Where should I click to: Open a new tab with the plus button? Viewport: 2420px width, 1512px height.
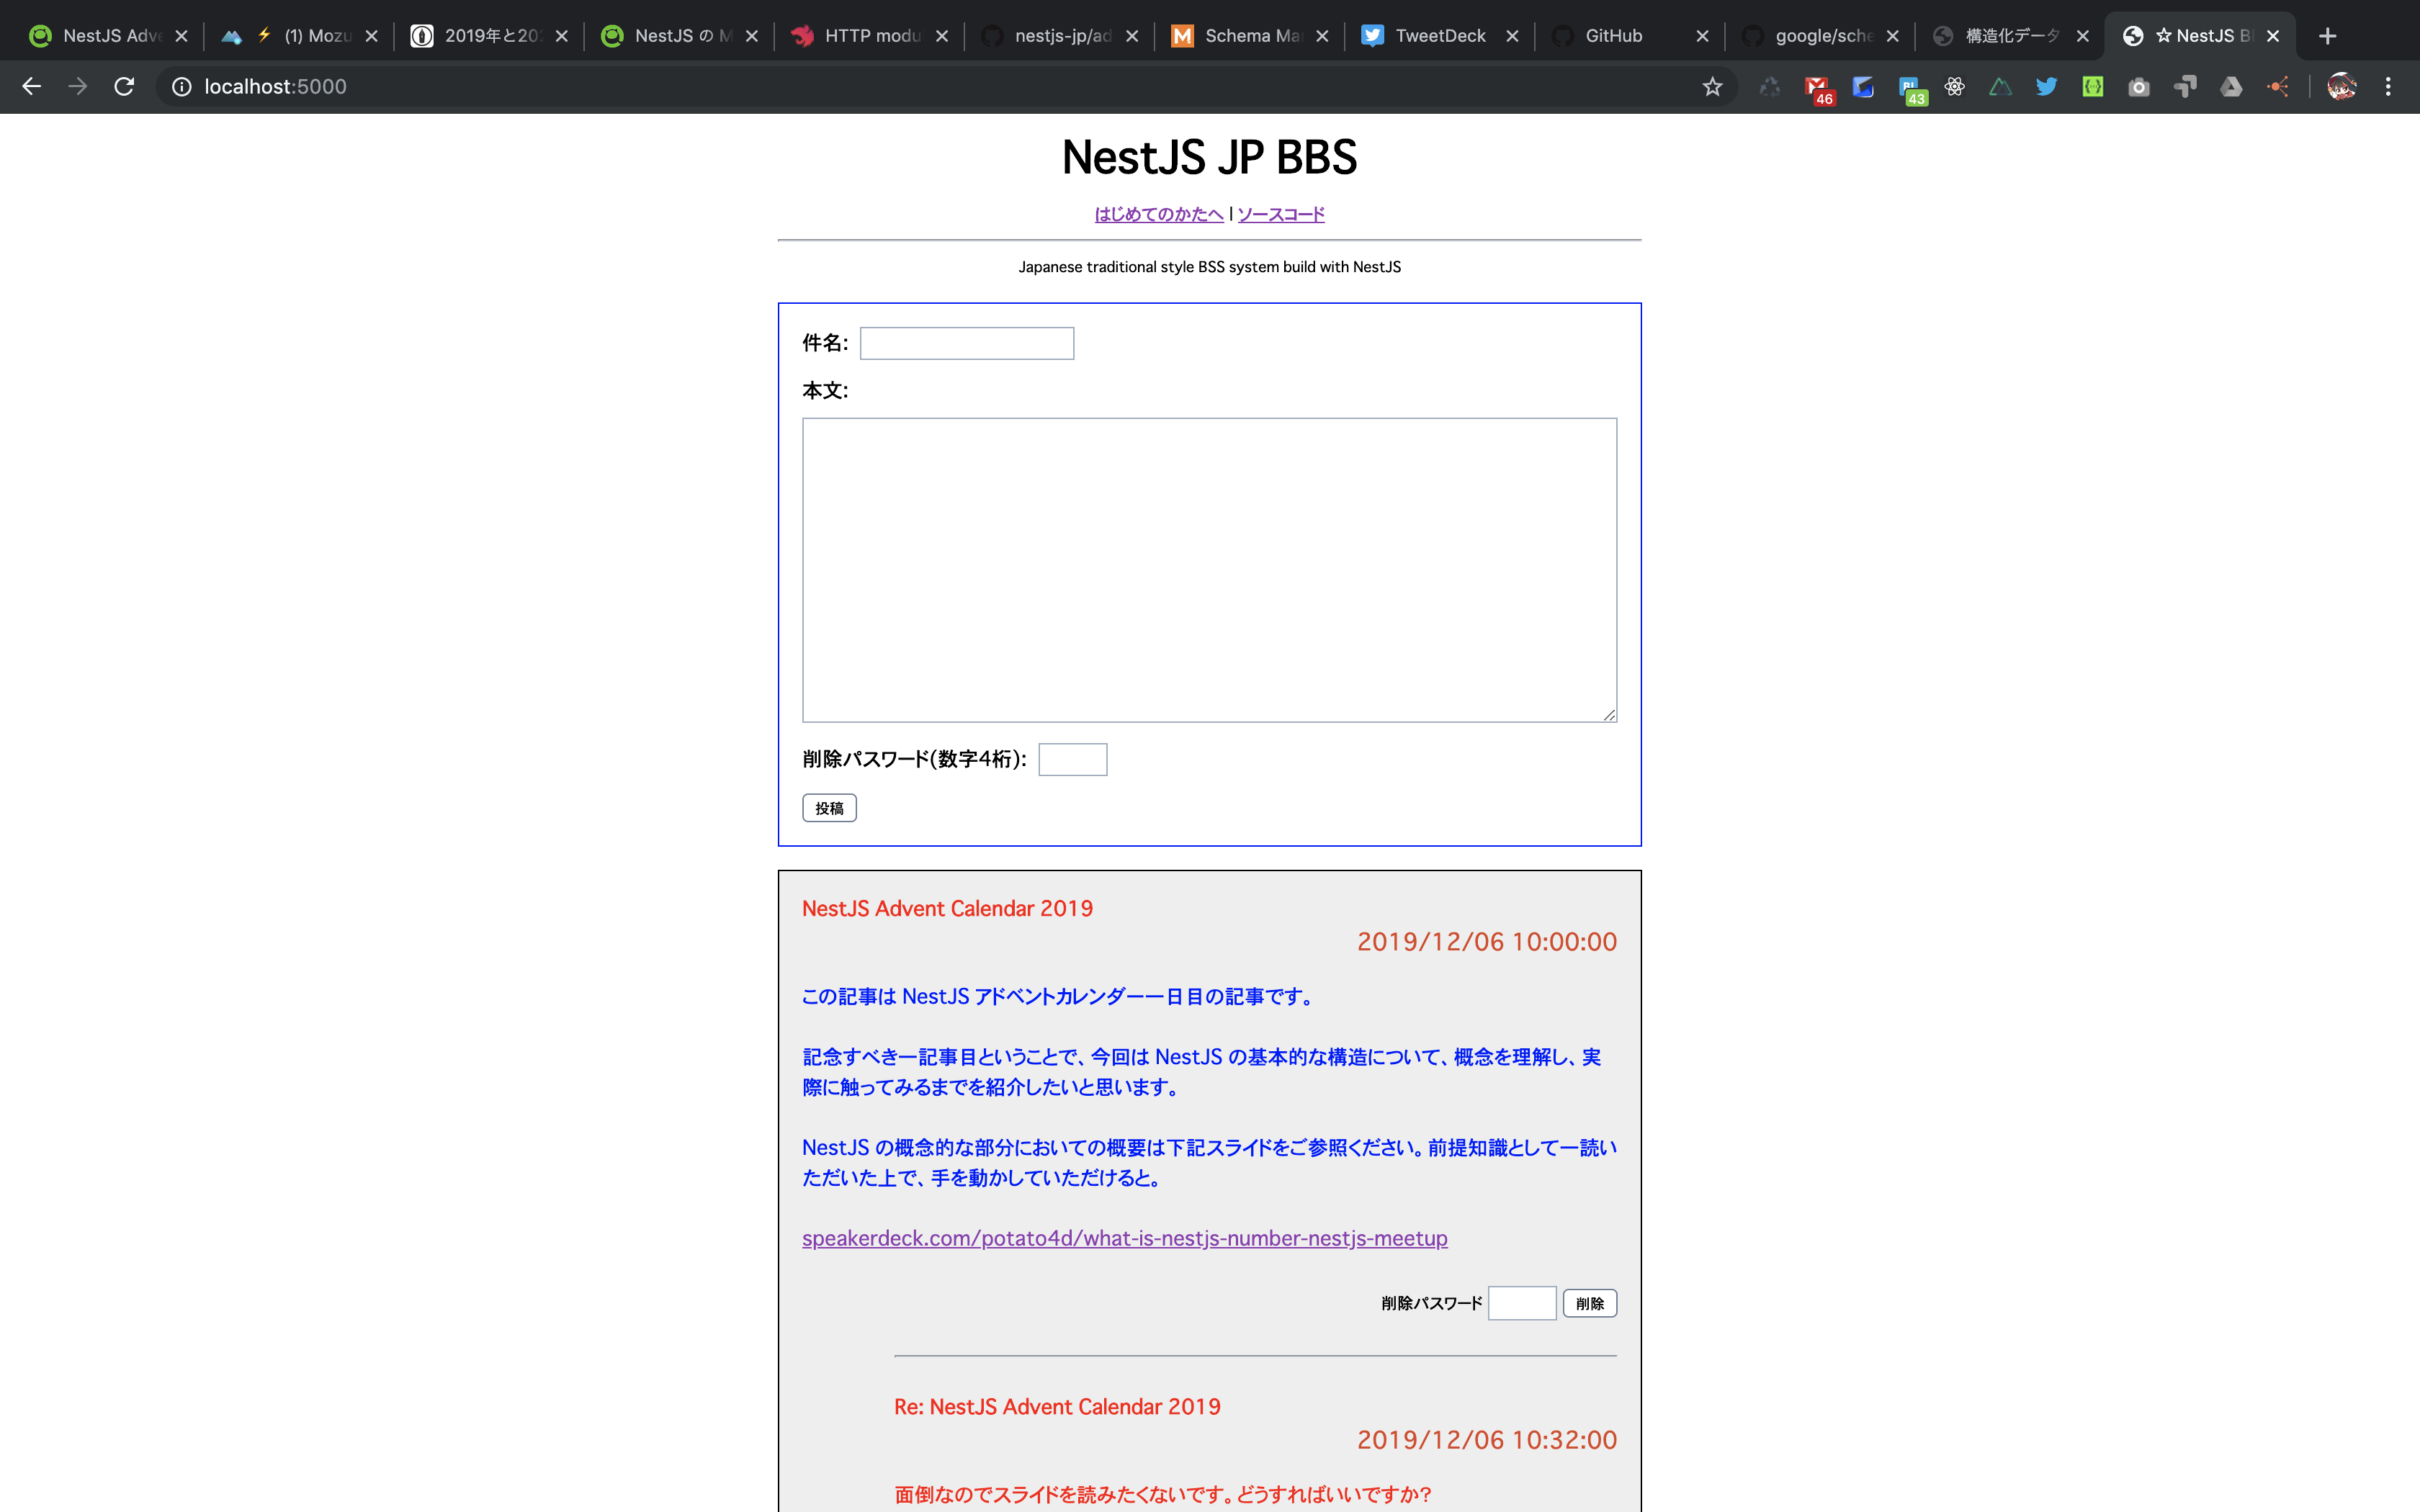[2328, 35]
